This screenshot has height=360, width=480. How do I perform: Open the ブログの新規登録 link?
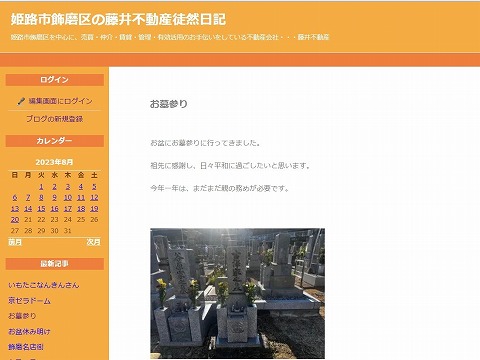(x=55, y=119)
